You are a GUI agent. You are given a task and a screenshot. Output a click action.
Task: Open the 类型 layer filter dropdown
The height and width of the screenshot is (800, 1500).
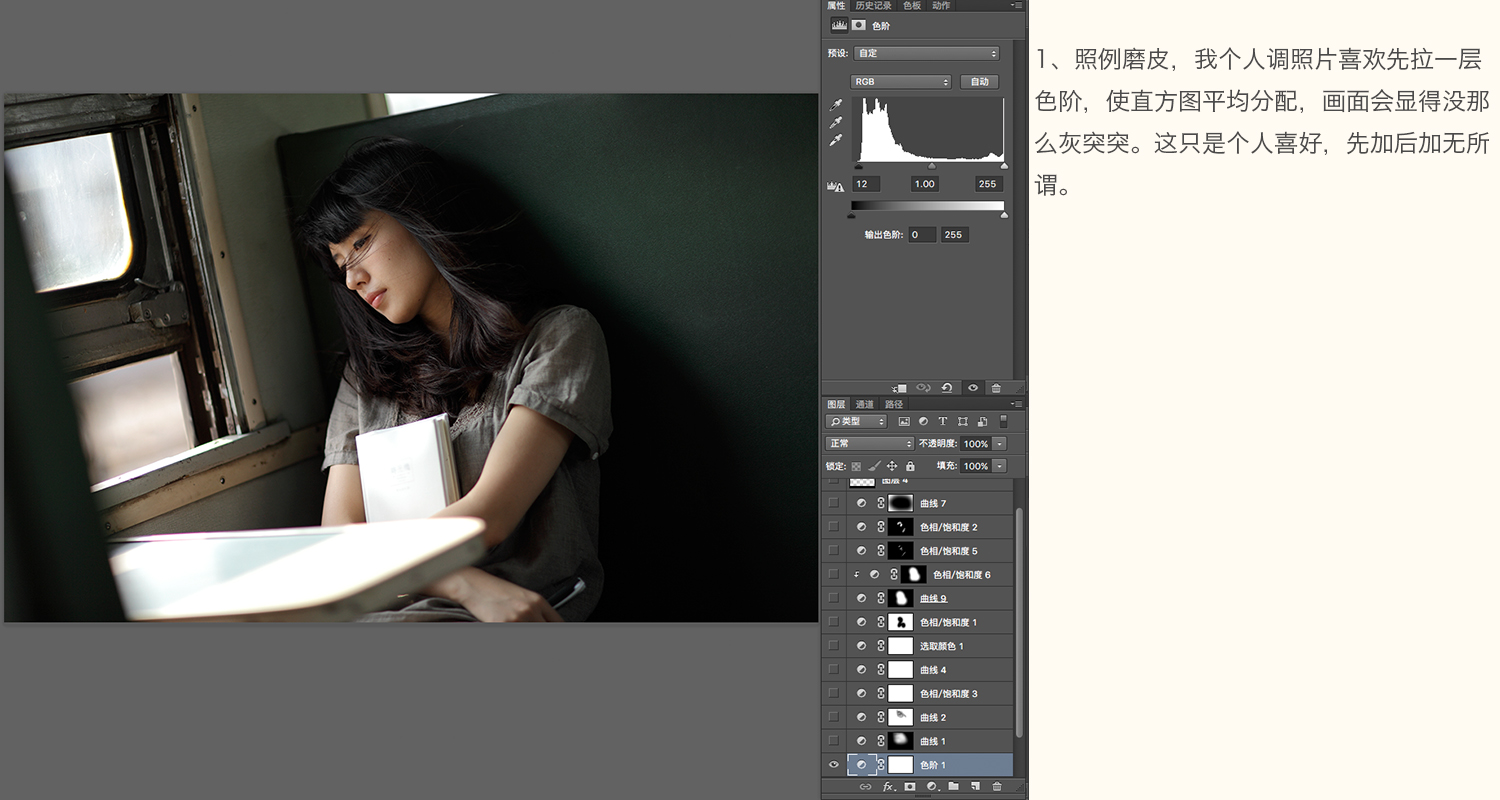coord(857,422)
